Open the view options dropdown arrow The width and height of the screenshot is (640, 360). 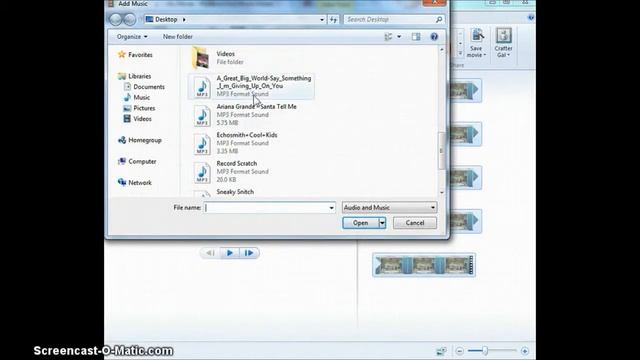click(399, 37)
